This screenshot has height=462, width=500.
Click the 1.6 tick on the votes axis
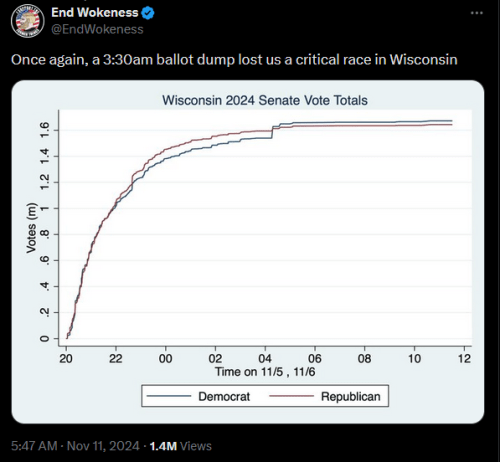coord(44,130)
